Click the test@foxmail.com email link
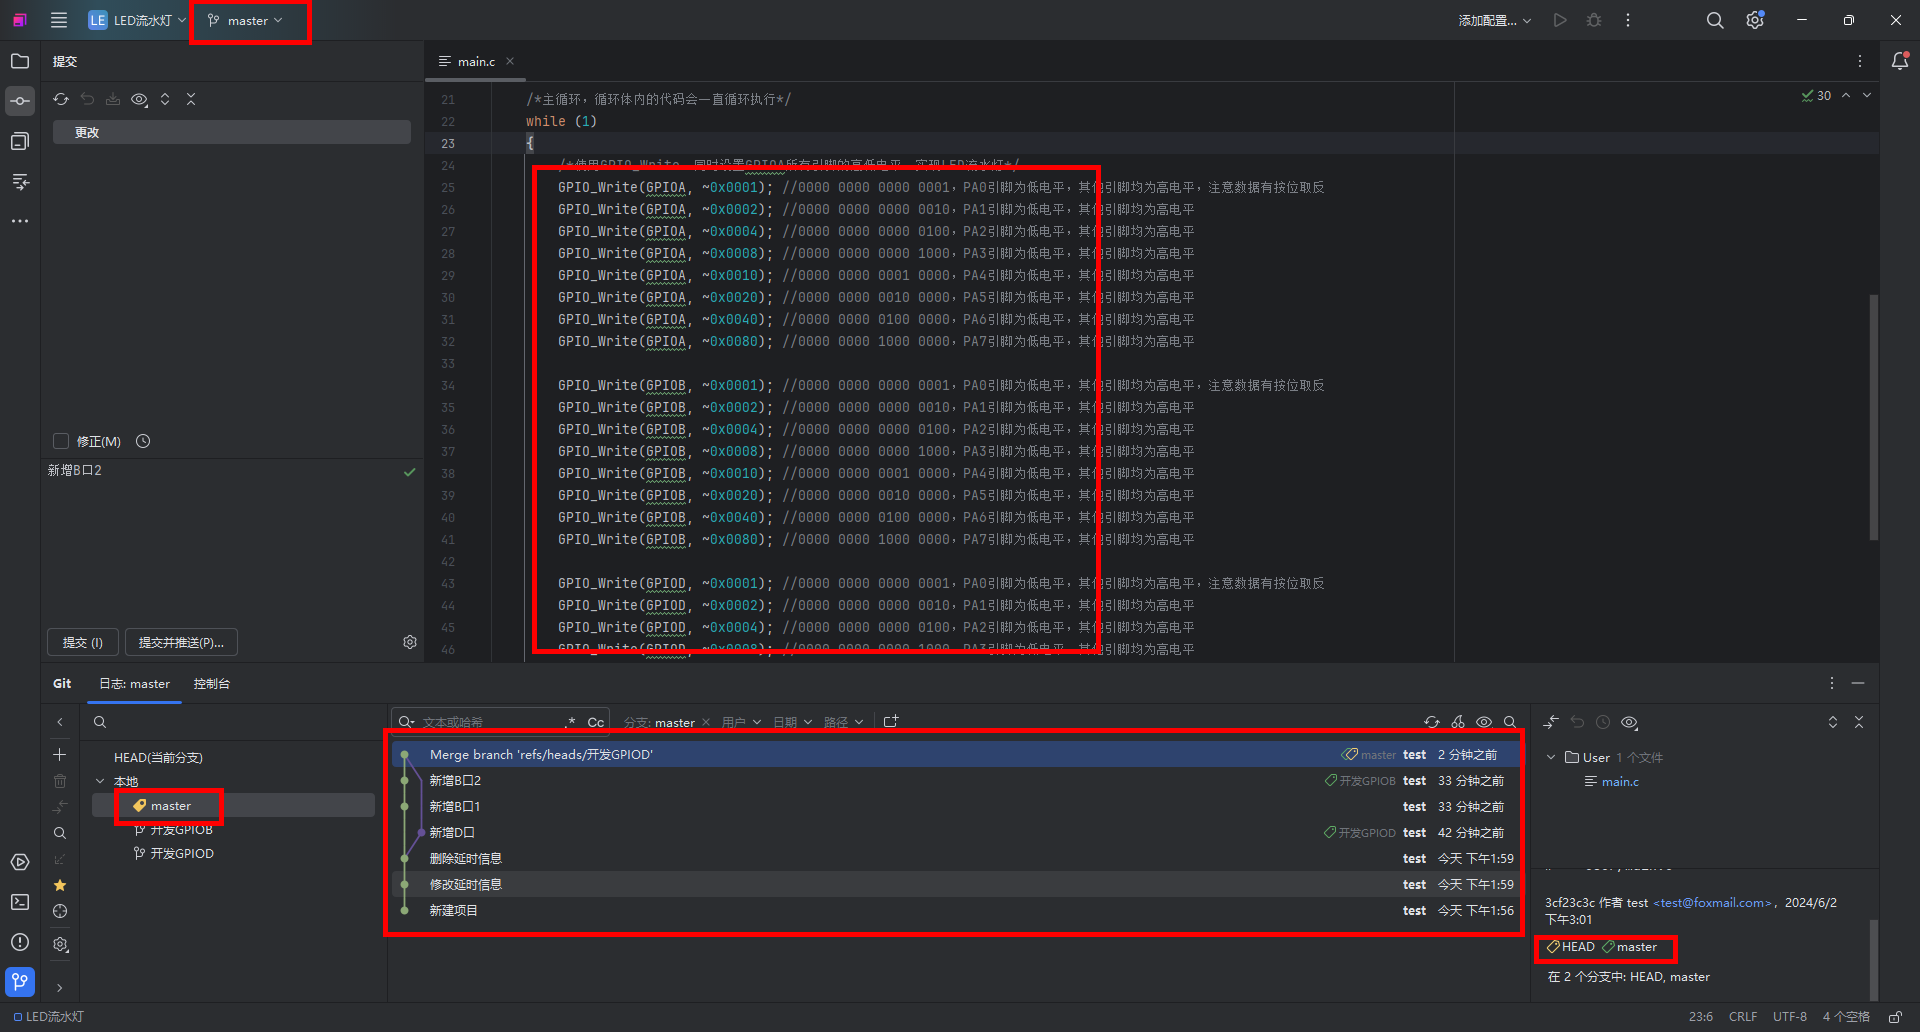1920x1032 pixels. (1712, 902)
